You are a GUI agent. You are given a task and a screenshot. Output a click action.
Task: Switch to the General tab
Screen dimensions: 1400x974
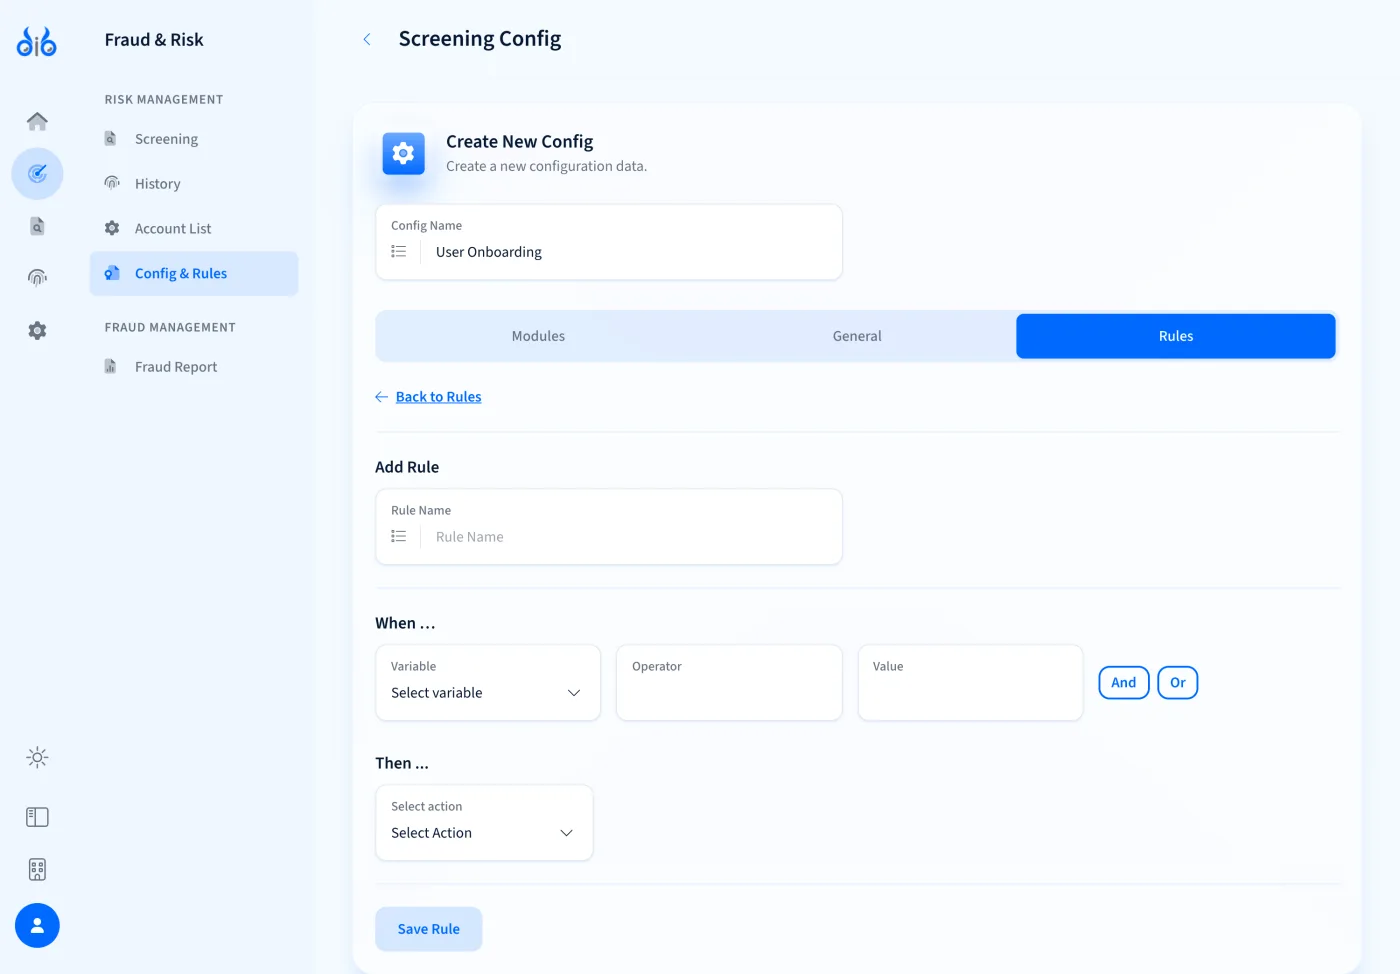pyautogui.click(x=857, y=336)
